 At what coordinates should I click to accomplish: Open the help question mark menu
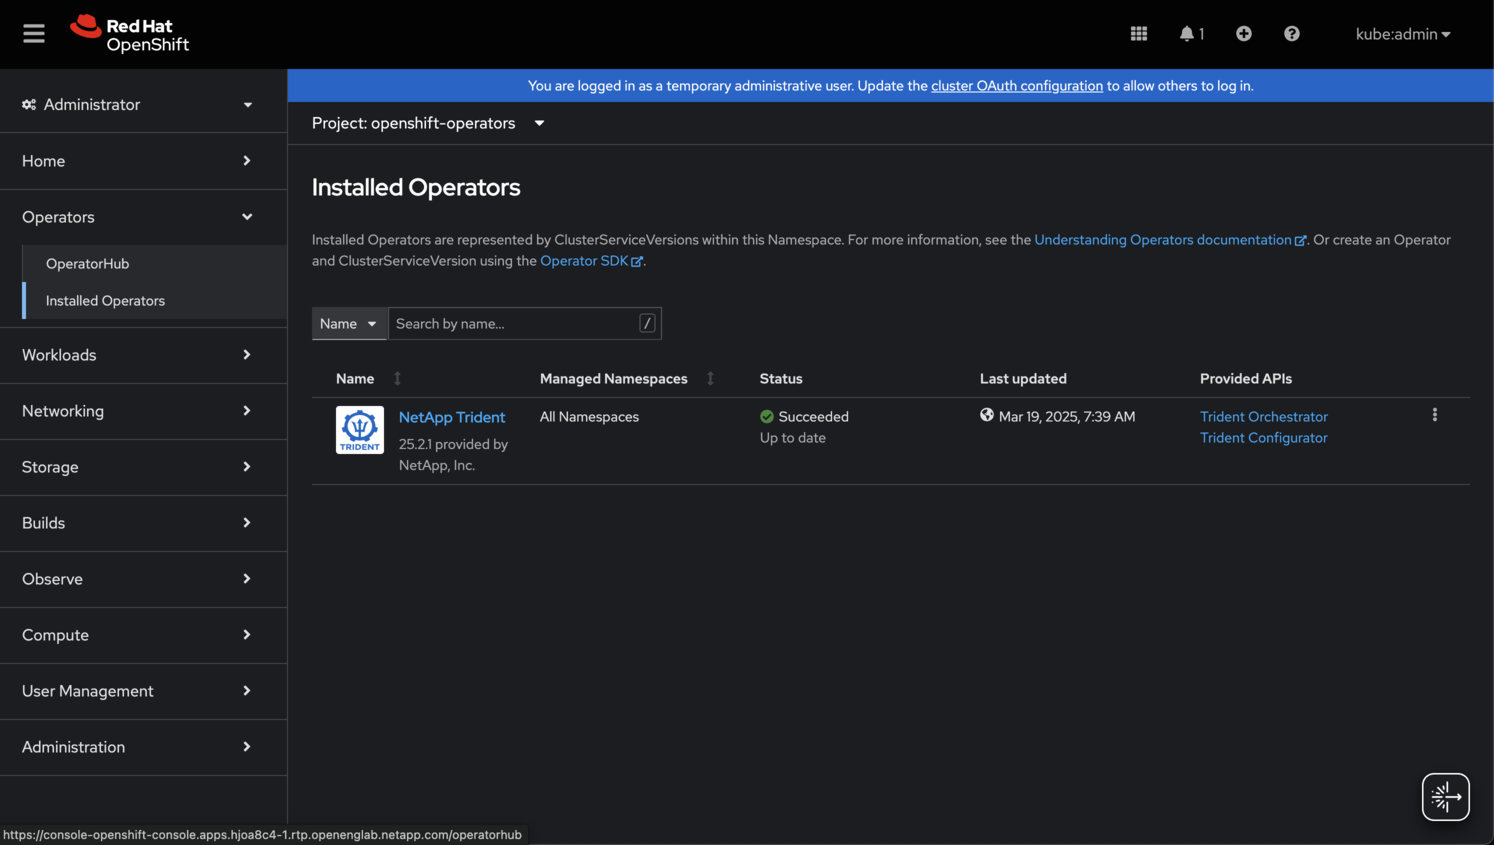pos(1292,34)
